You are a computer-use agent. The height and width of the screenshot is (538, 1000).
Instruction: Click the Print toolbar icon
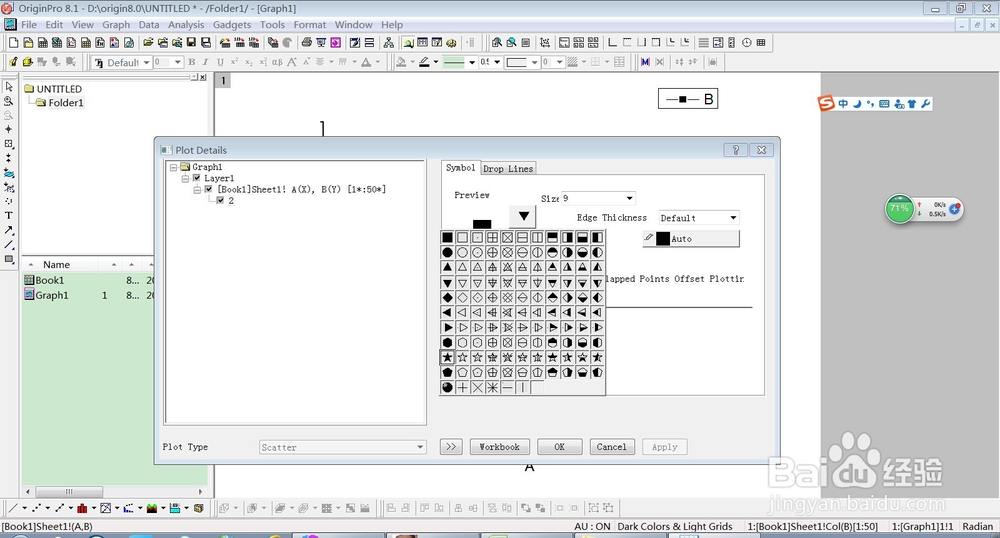click(x=306, y=43)
